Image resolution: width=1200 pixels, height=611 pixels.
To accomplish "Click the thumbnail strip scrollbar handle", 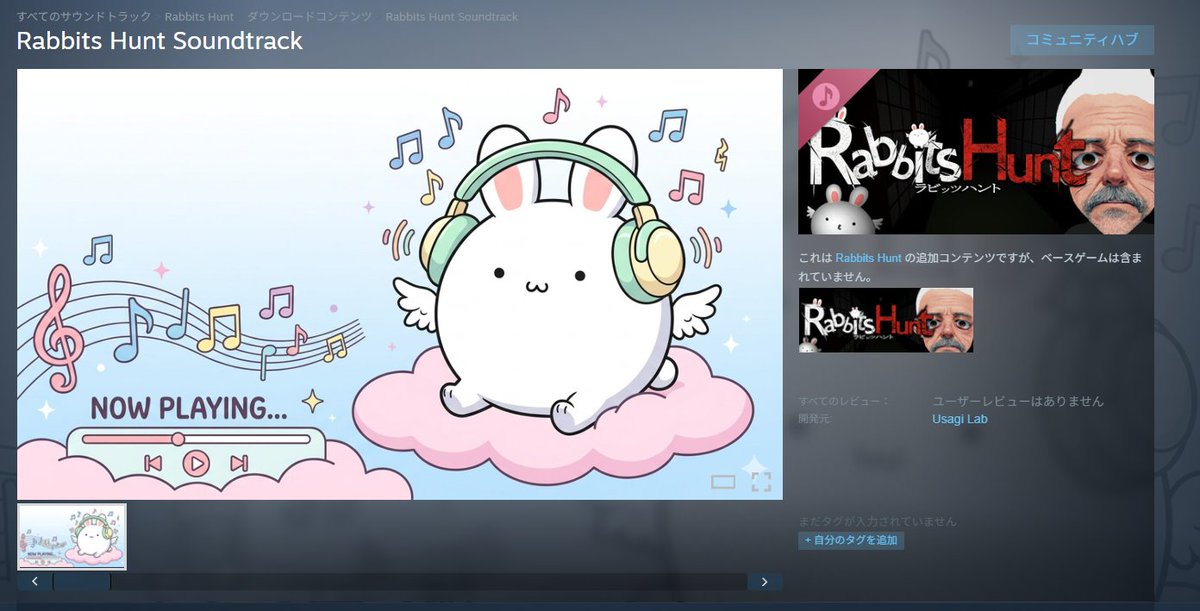I will click(82, 581).
